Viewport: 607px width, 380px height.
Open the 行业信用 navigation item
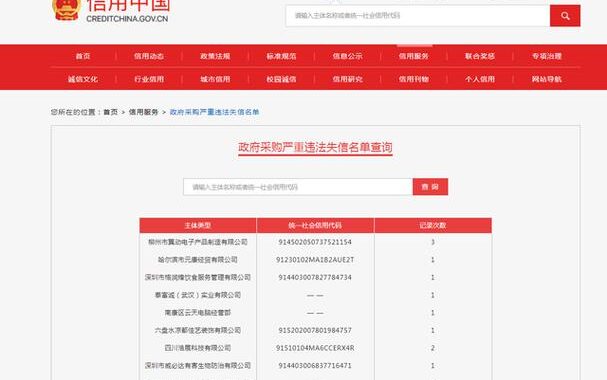click(x=149, y=79)
